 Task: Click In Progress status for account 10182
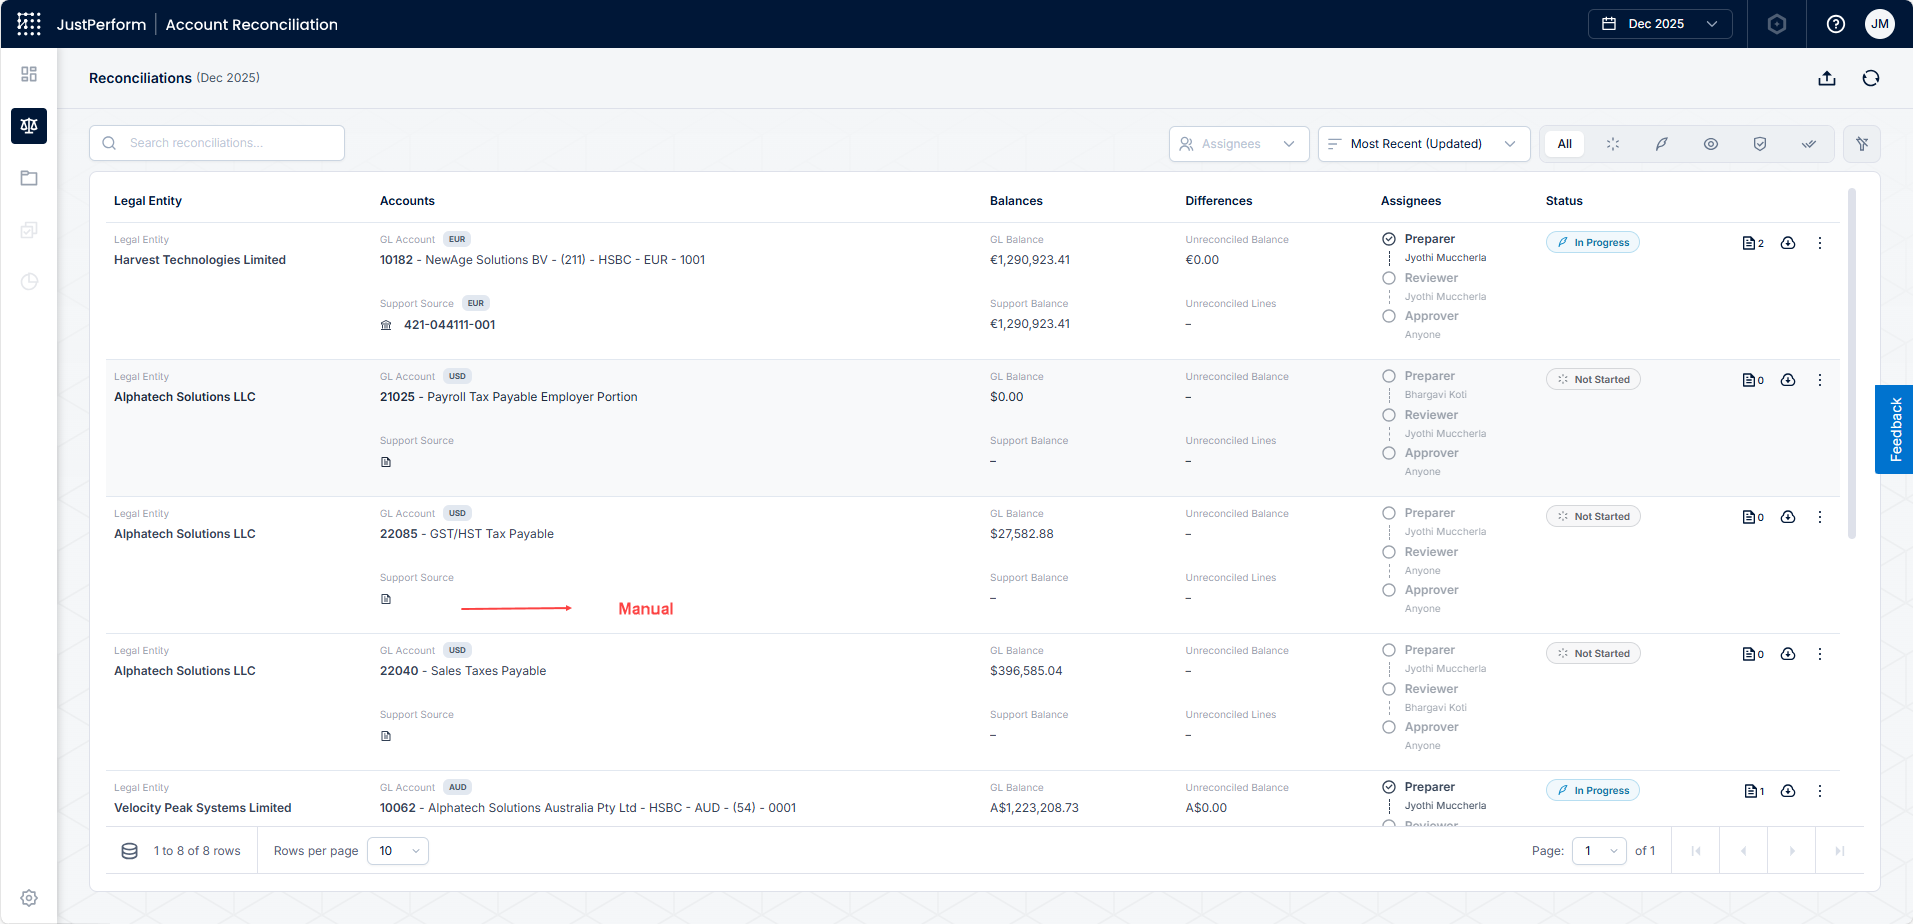pos(1593,243)
